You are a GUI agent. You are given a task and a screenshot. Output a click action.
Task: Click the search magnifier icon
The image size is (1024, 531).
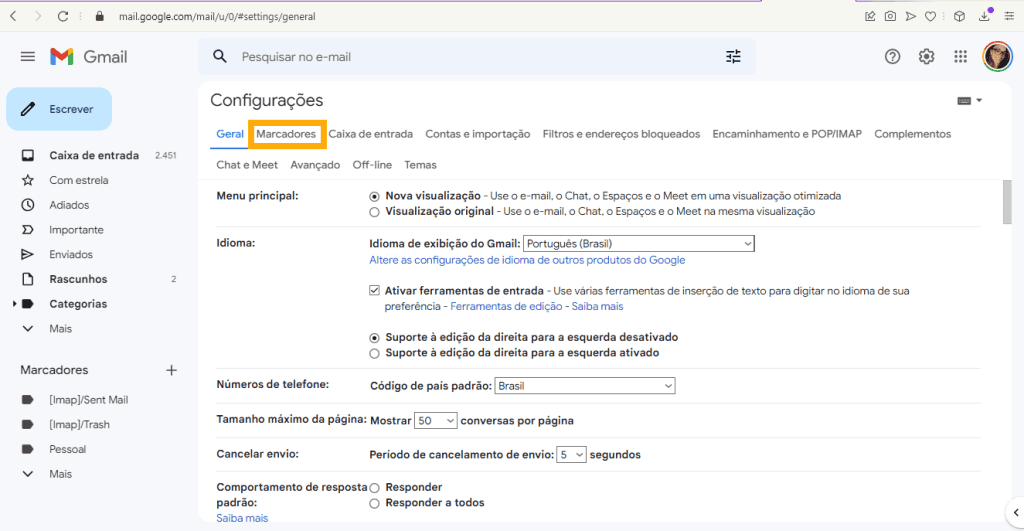[x=220, y=57]
